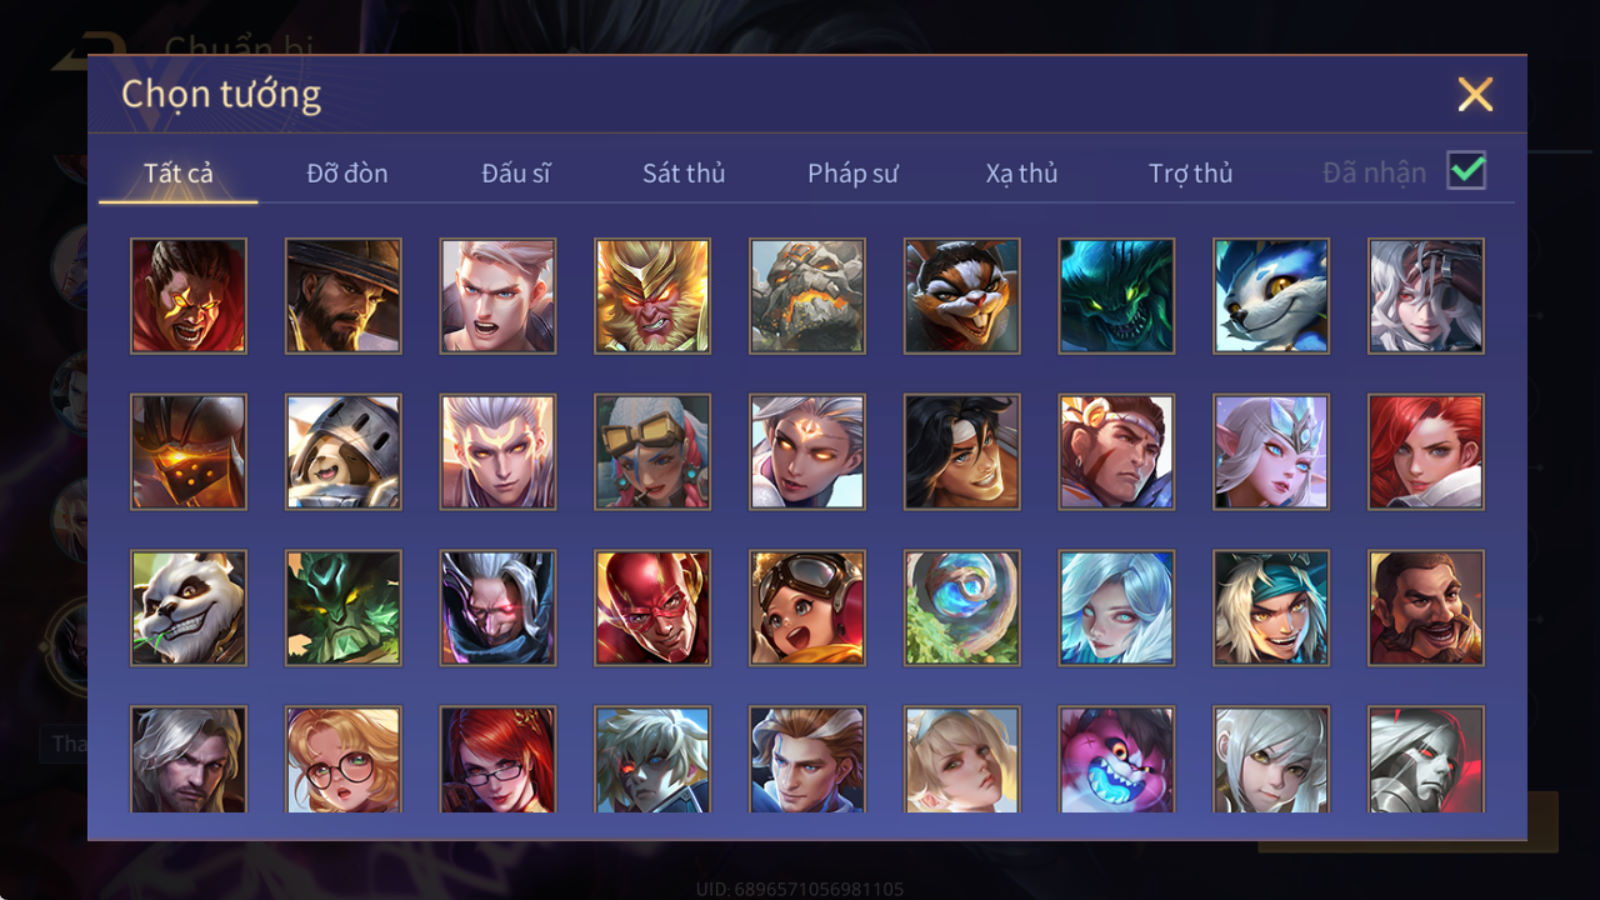Pick the white panda hero portrait
Screen dimensions: 1600x900
click(x=188, y=608)
